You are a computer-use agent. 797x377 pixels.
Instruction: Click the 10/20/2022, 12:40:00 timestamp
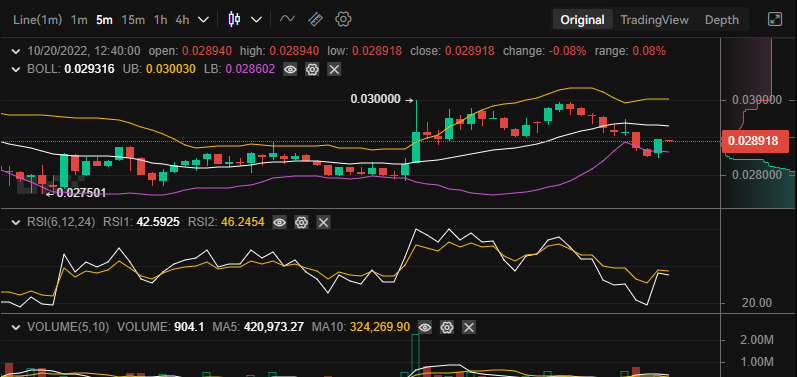pyautogui.click(x=84, y=51)
